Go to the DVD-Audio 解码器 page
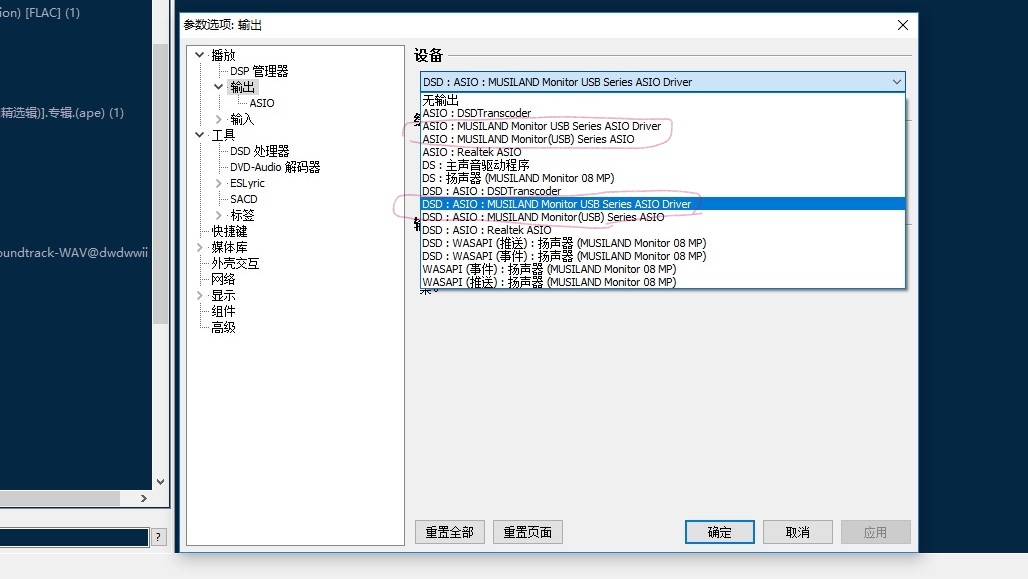 click(x=275, y=167)
